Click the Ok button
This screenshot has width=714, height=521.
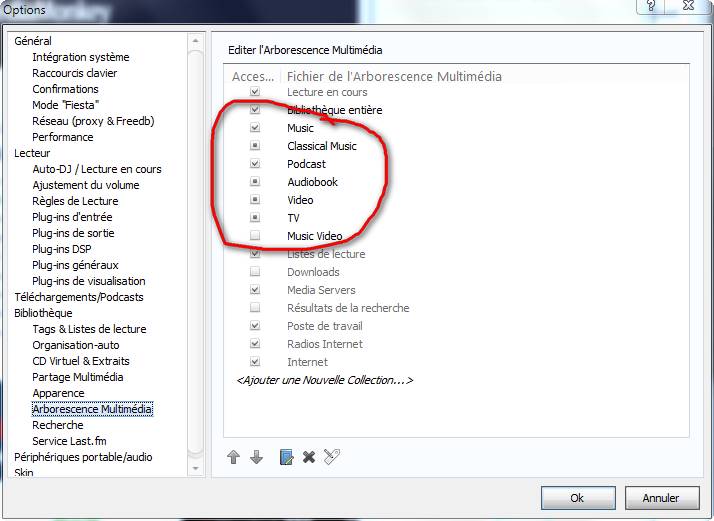tap(577, 498)
